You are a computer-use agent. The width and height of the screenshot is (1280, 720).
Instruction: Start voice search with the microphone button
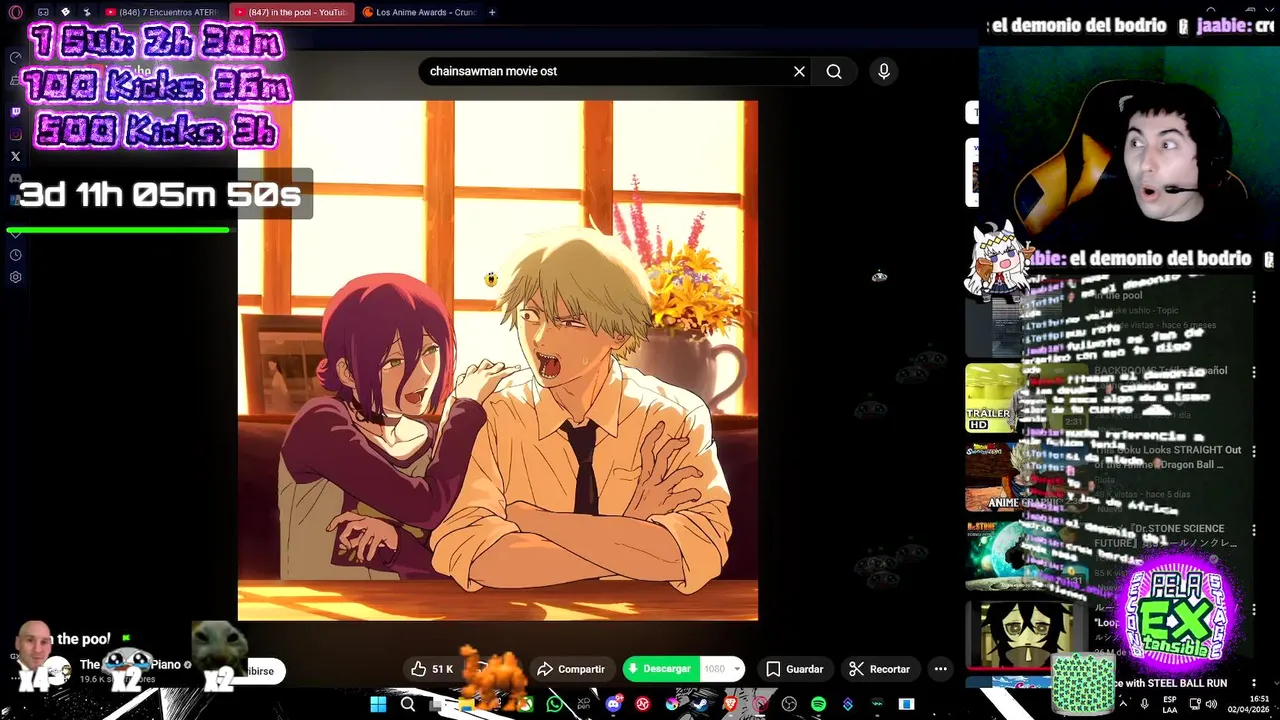(x=883, y=71)
